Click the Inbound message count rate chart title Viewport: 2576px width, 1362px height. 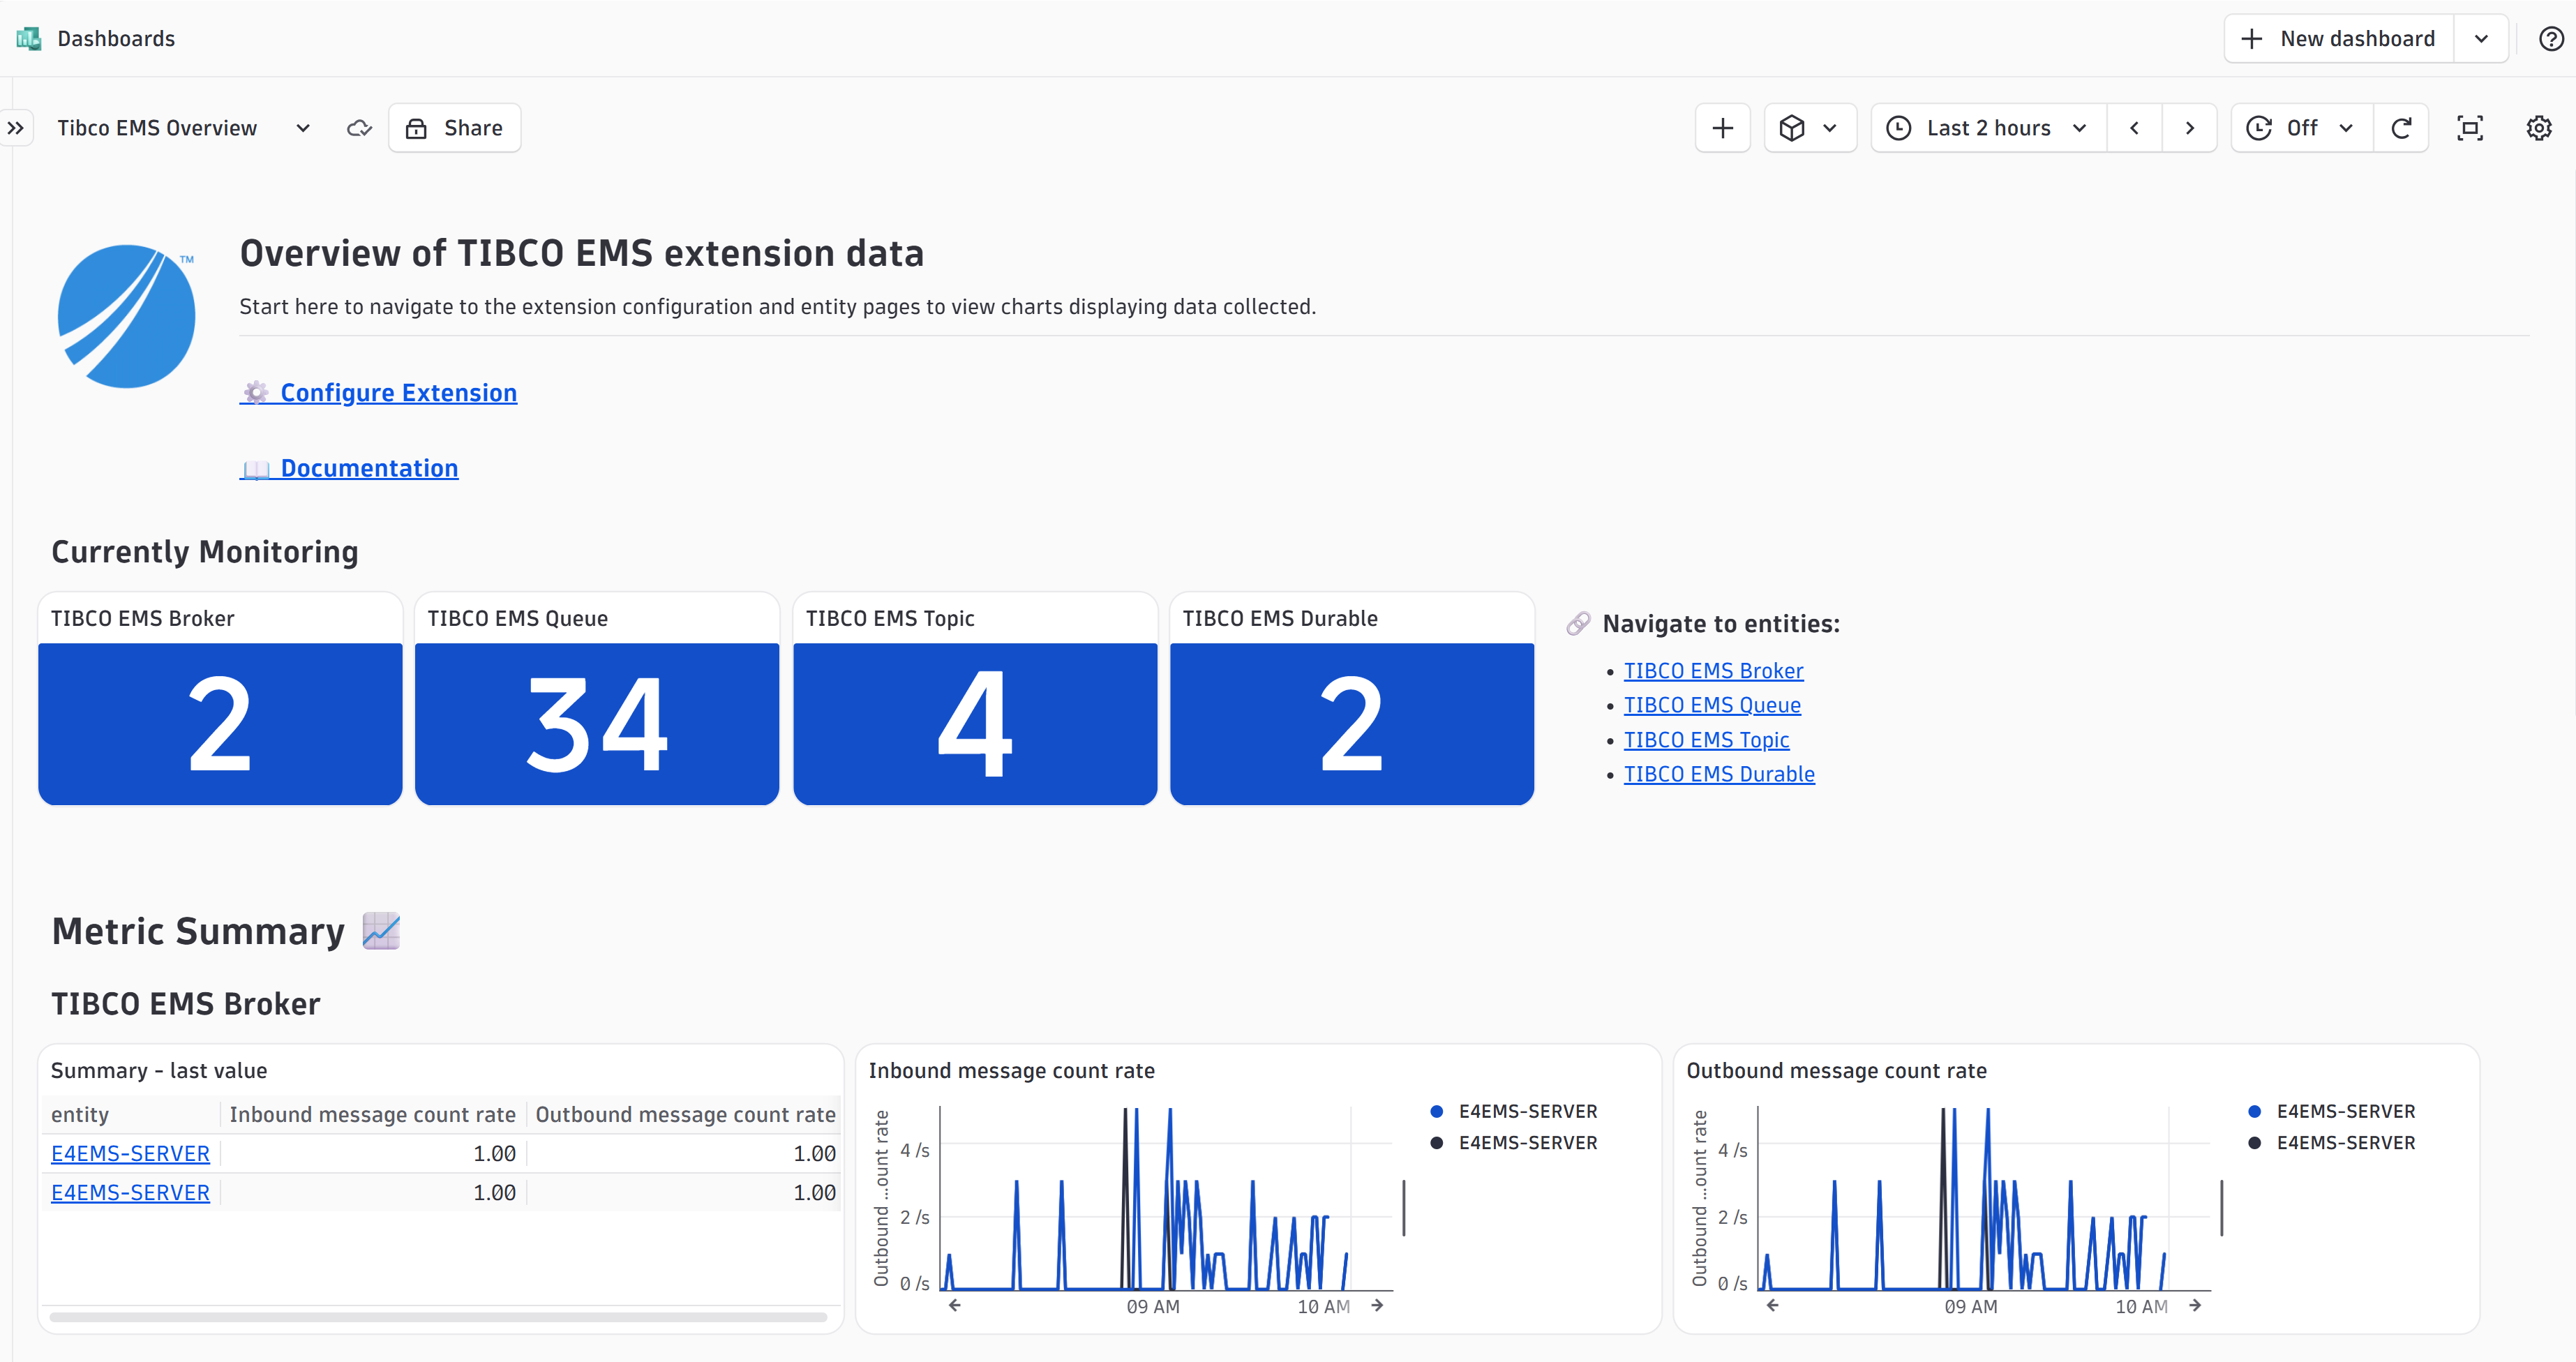point(1011,1070)
